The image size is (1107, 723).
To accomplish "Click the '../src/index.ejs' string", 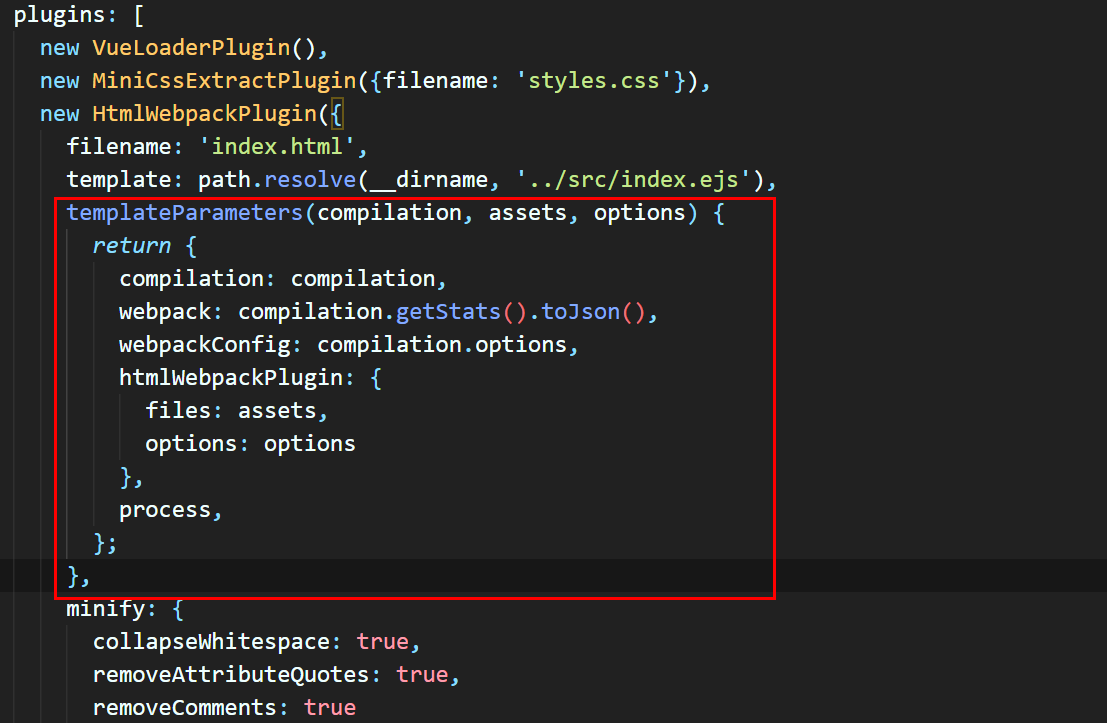I will pyautogui.click(x=633, y=180).
